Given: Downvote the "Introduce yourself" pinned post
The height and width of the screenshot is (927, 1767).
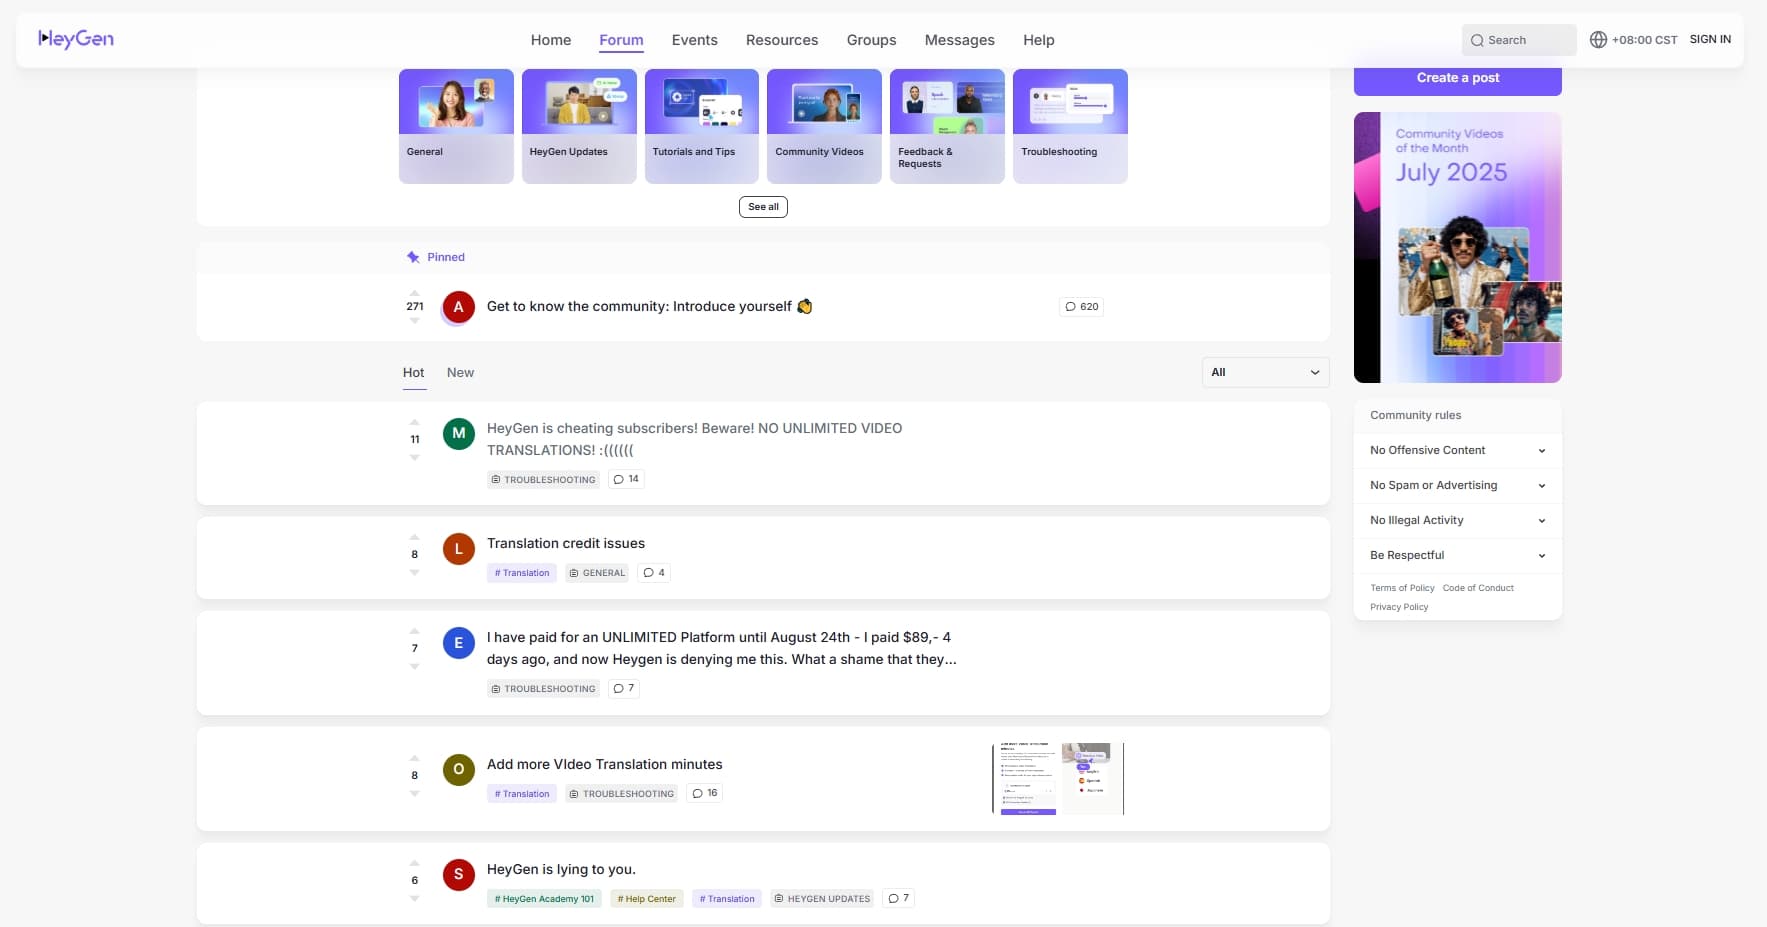Looking at the screenshot, I should tap(415, 321).
